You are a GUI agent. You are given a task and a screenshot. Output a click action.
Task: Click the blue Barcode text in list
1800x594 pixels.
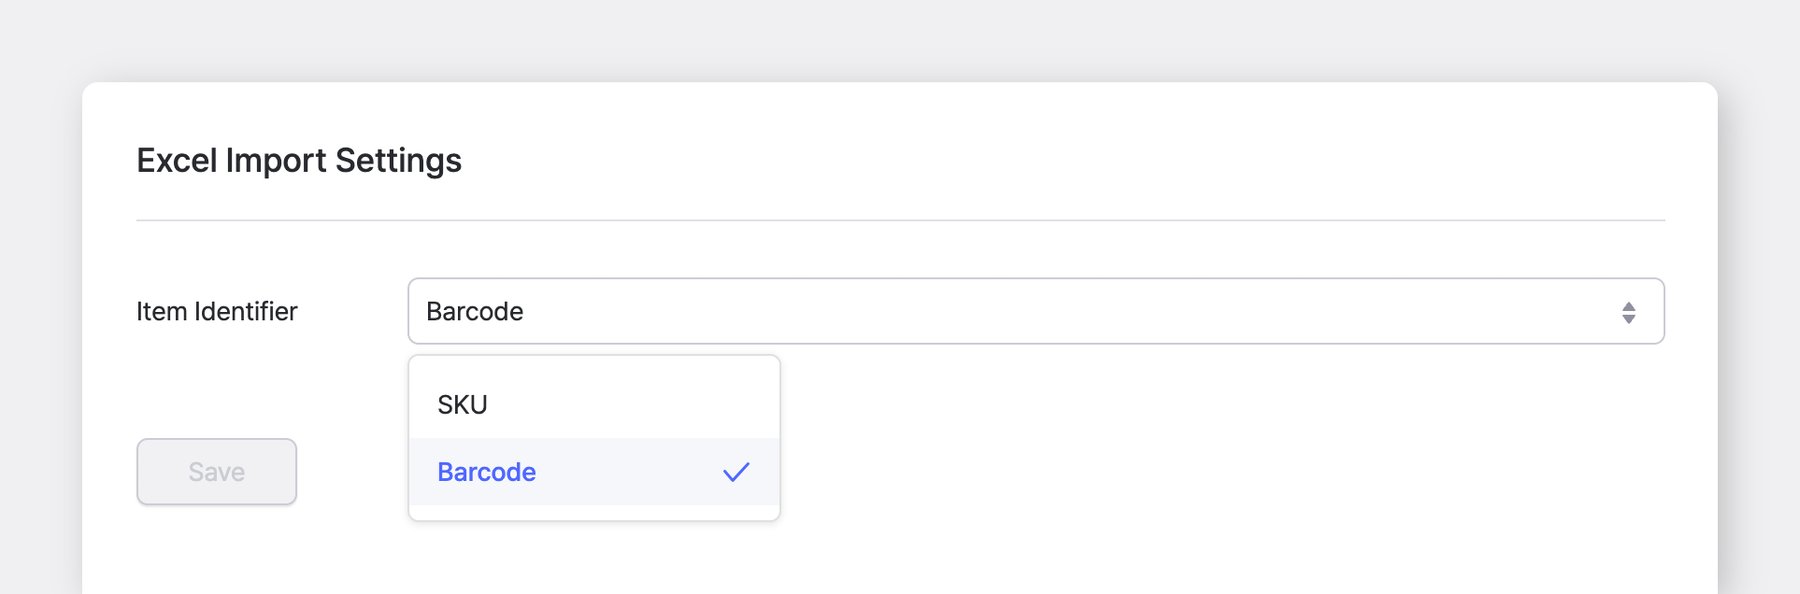coord(487,472)
